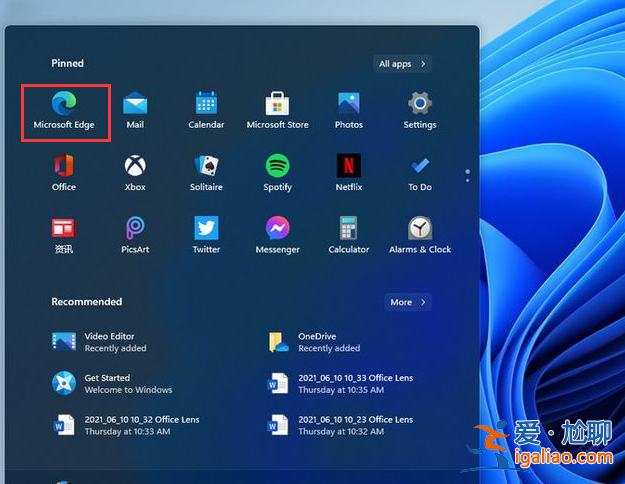This screenshot has height=484, width=625.
Task: Launch the Office app
Action: tap(64, 173)
